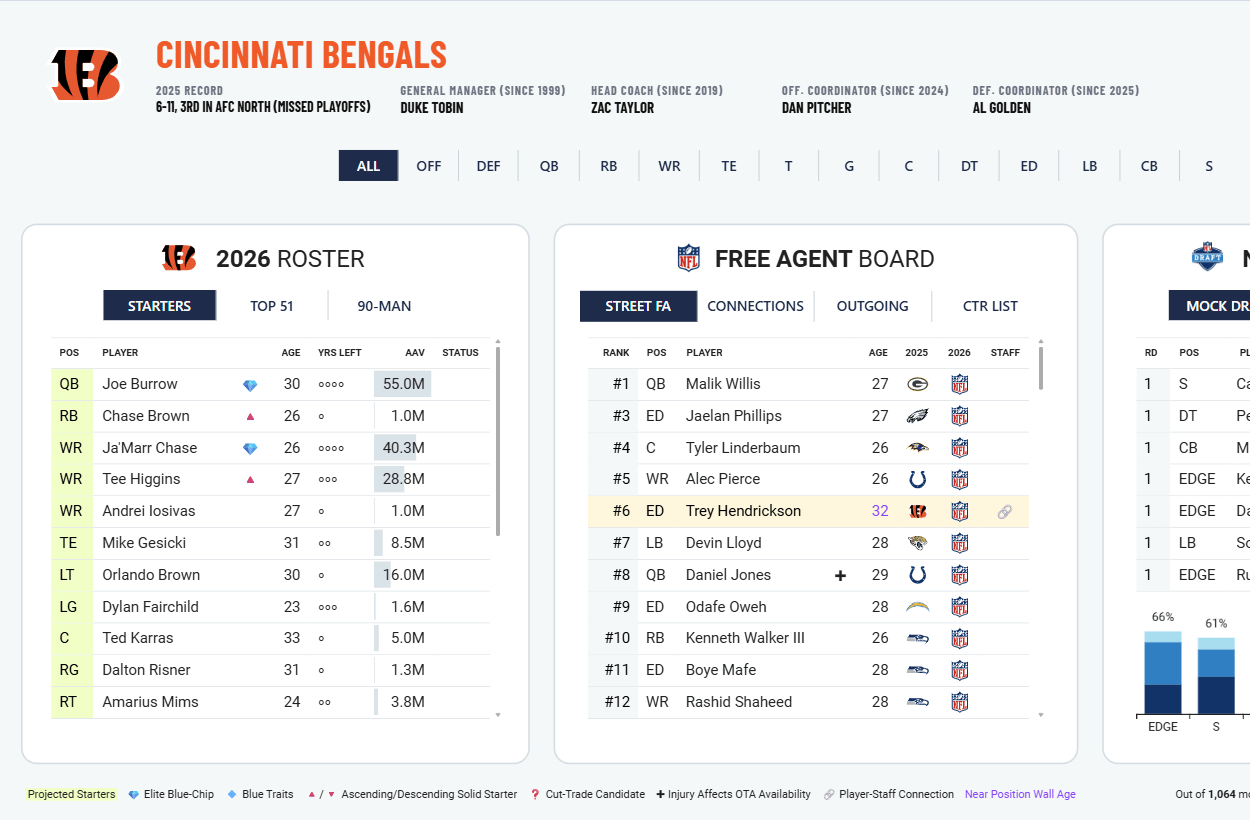The image size is (1250, 820).
Task: Click Trey Hendrickson's Bengals team logo
Action: click(917, 511)
